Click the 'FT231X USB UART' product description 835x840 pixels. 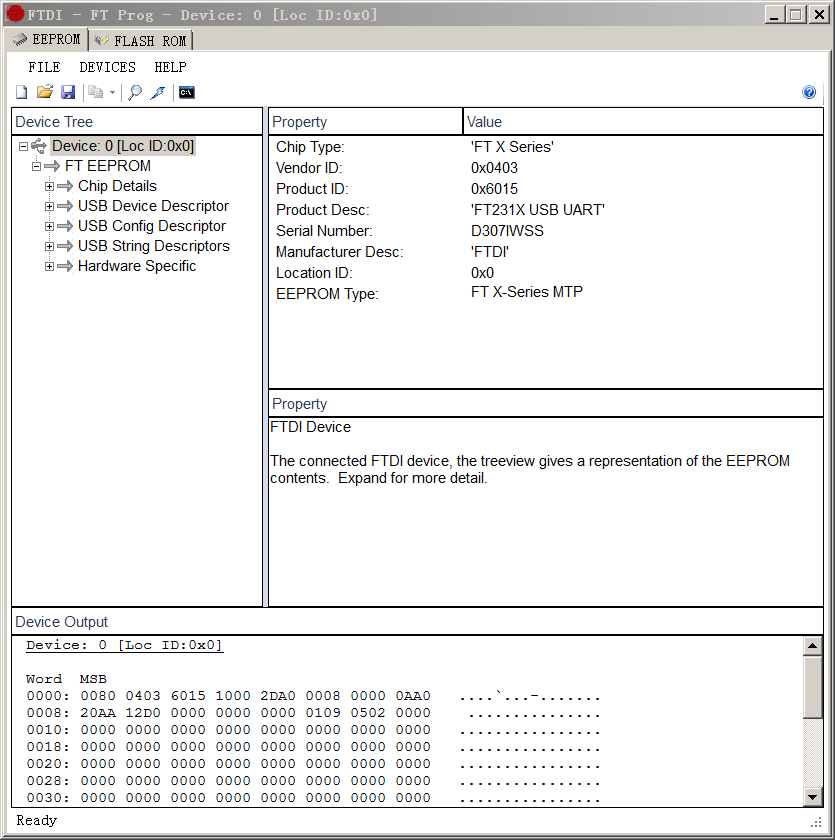[538, 209]
